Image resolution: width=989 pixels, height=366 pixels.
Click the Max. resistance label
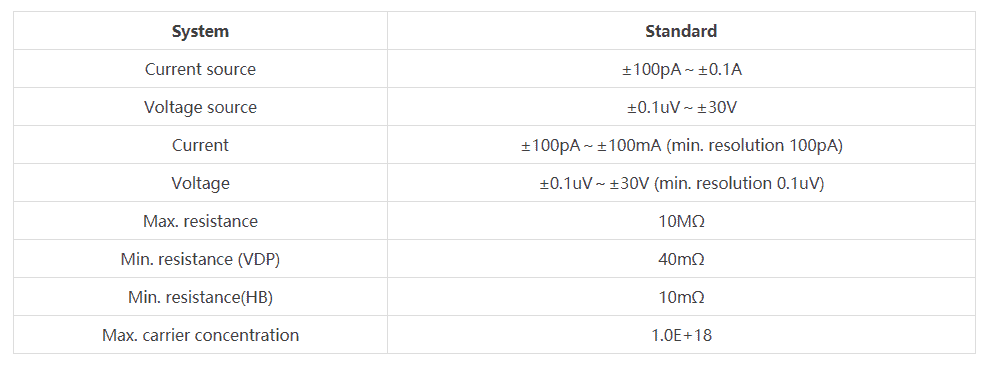pos(201,221)
